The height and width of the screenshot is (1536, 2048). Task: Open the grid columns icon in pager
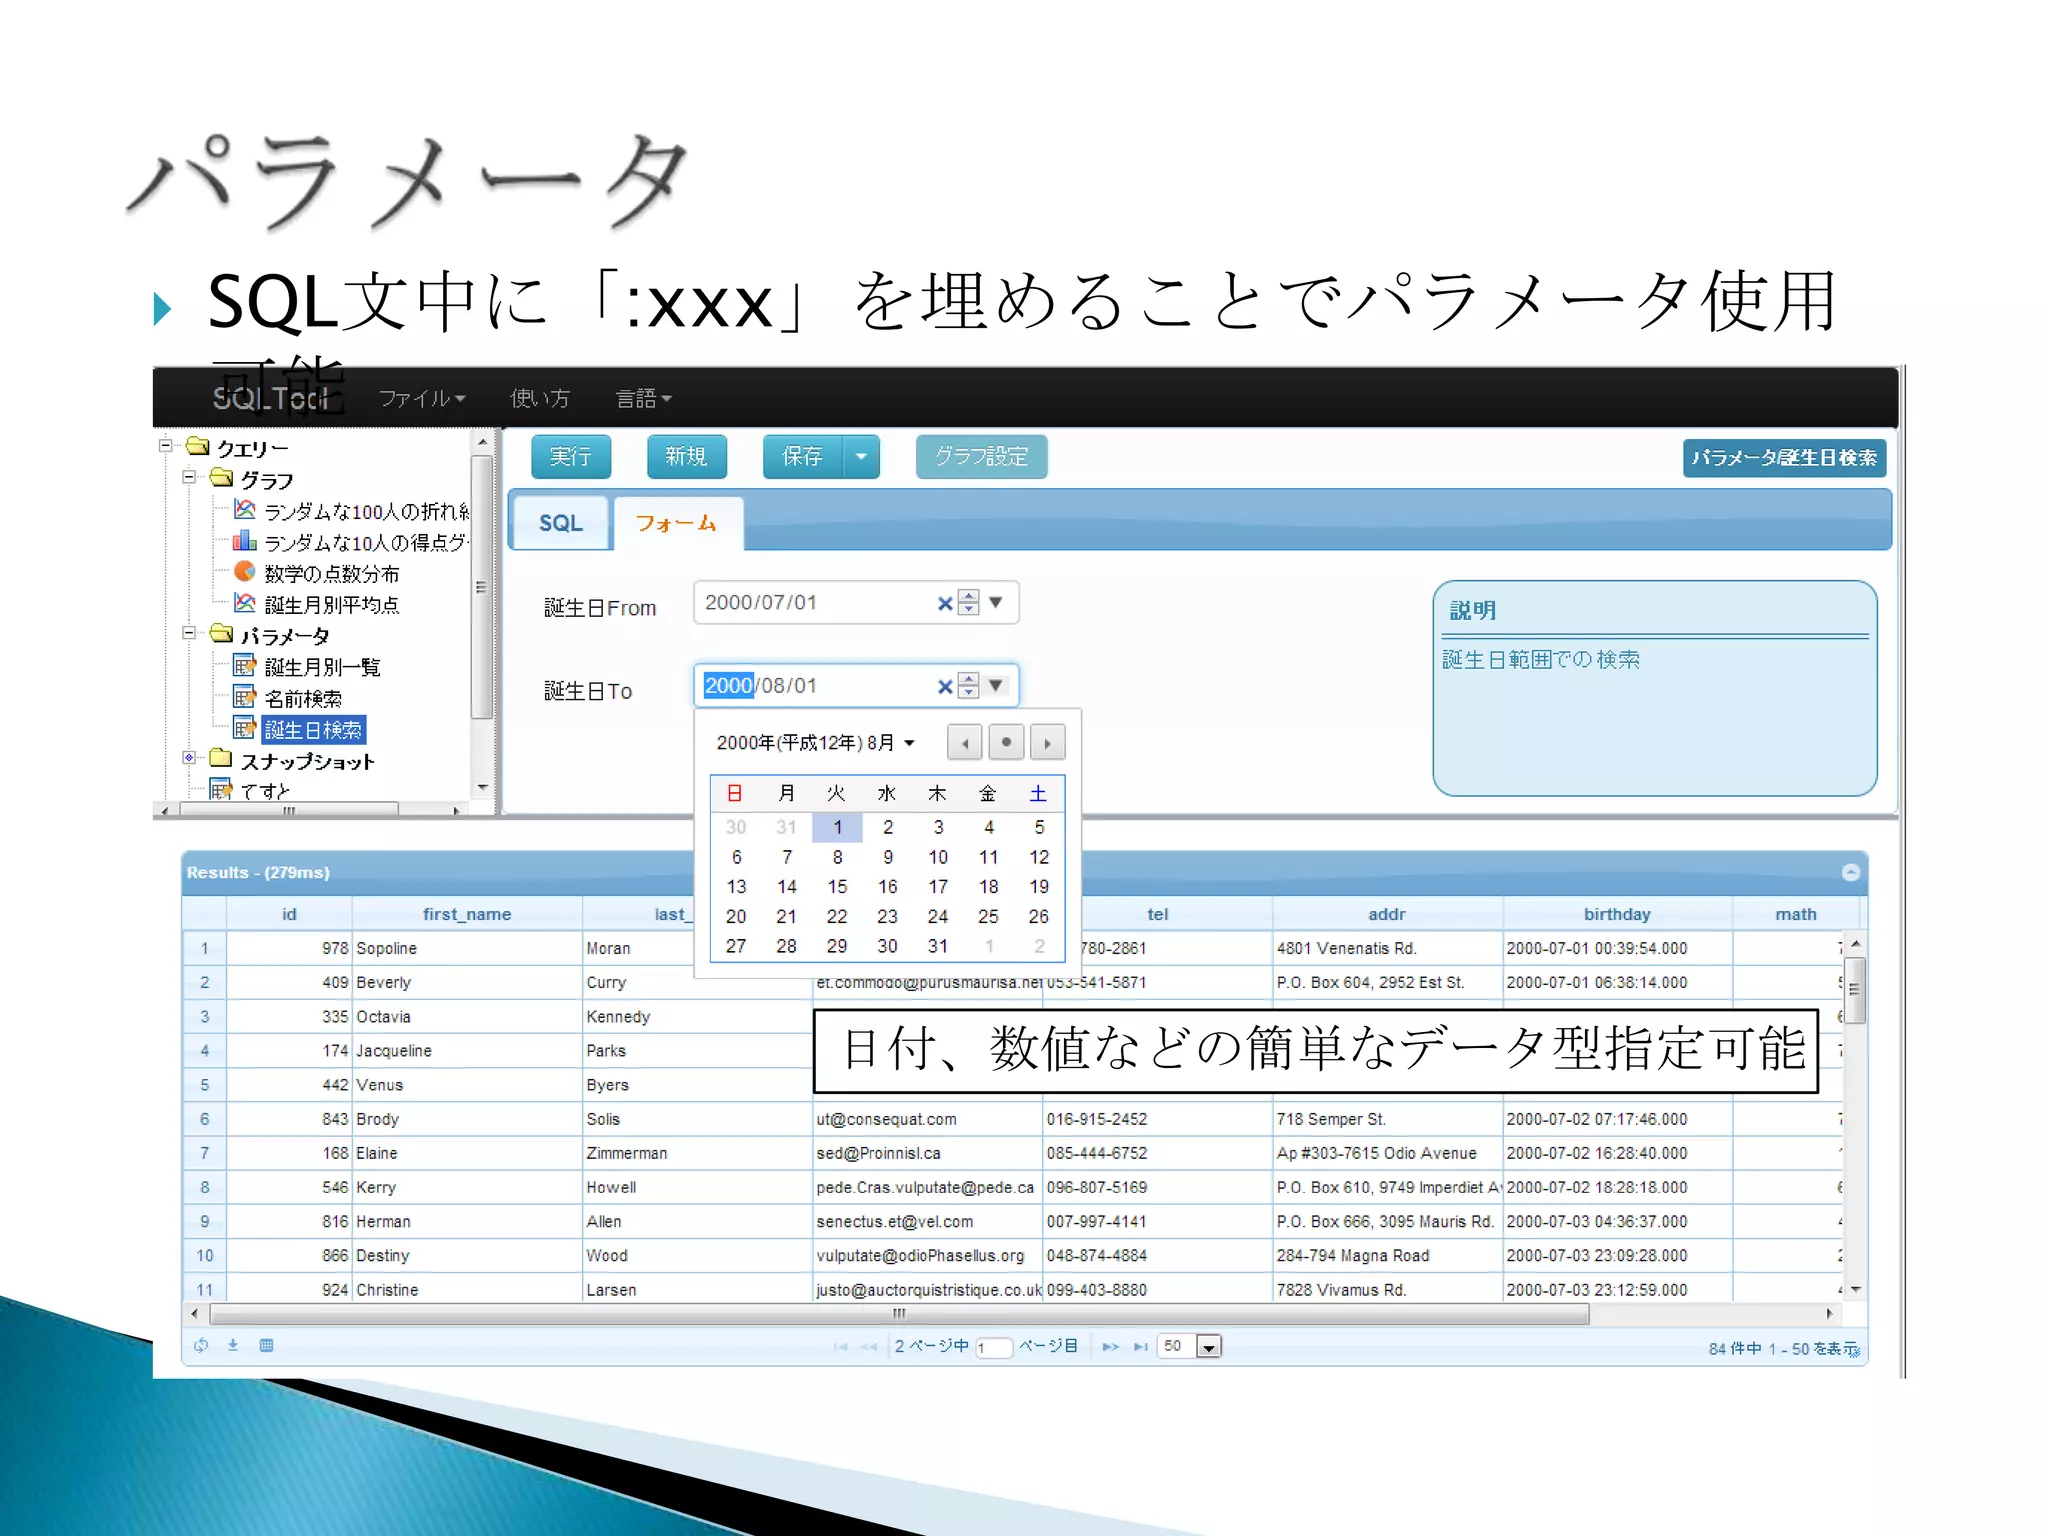click(x=266, y=1345)
